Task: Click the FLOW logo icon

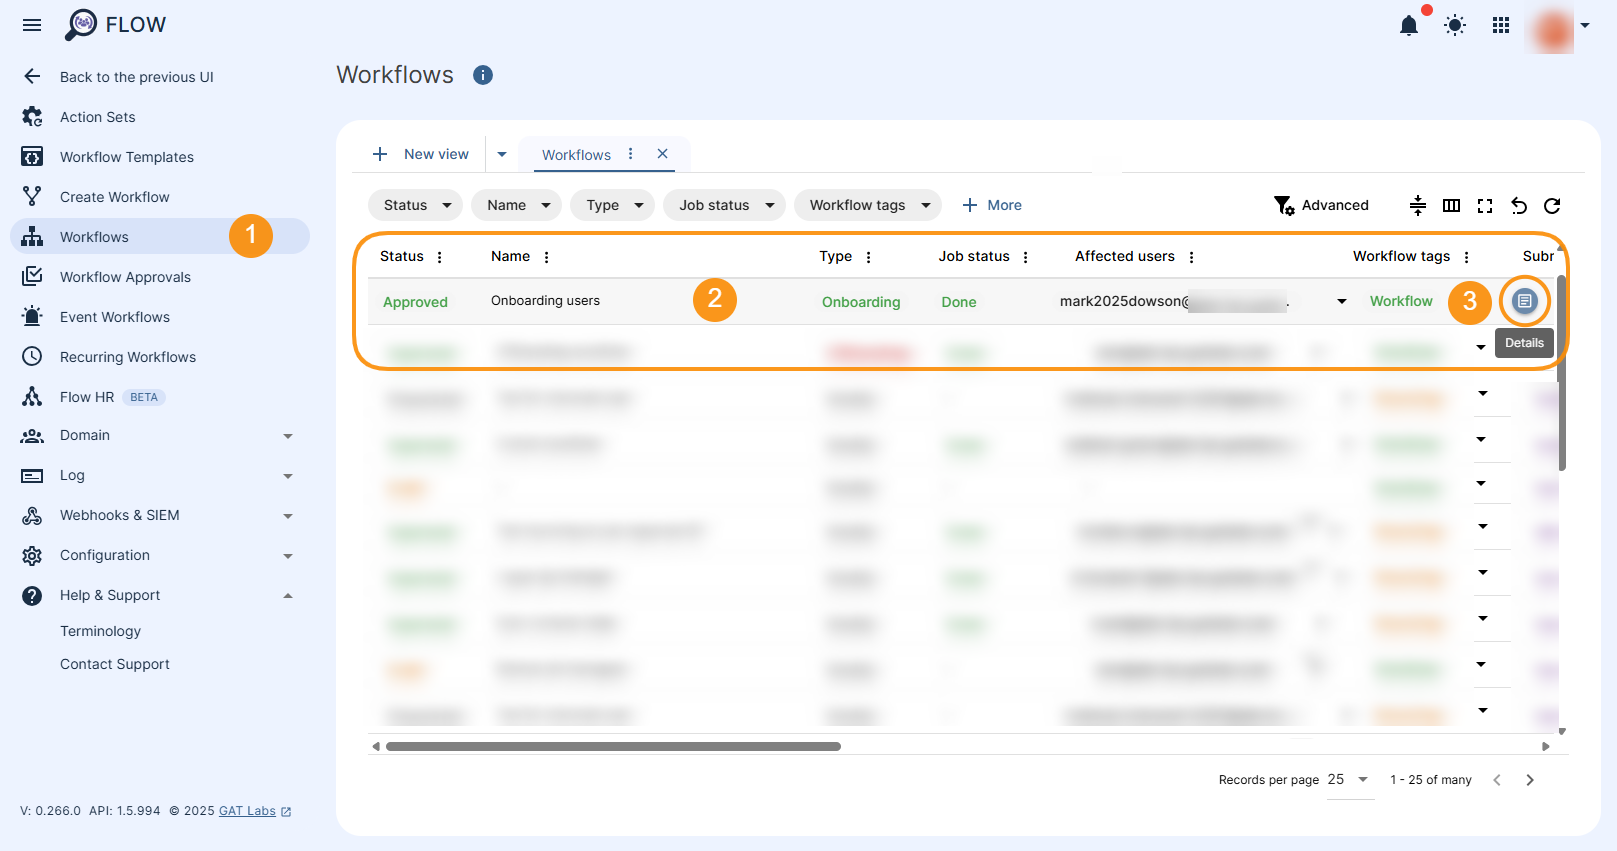Action: [x=81, y=25]
